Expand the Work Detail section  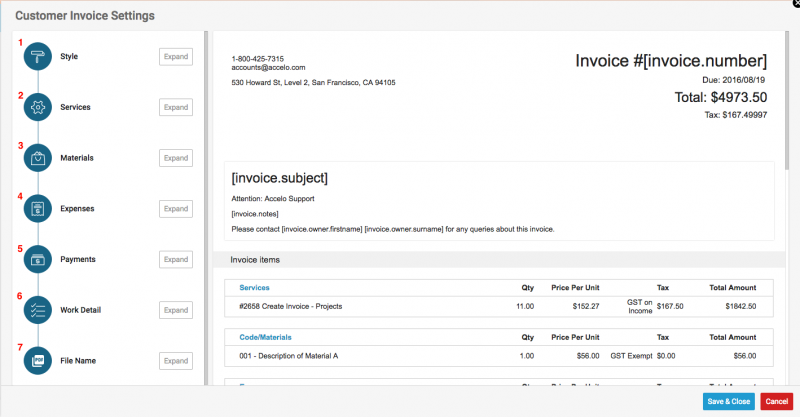click(176, 310)
